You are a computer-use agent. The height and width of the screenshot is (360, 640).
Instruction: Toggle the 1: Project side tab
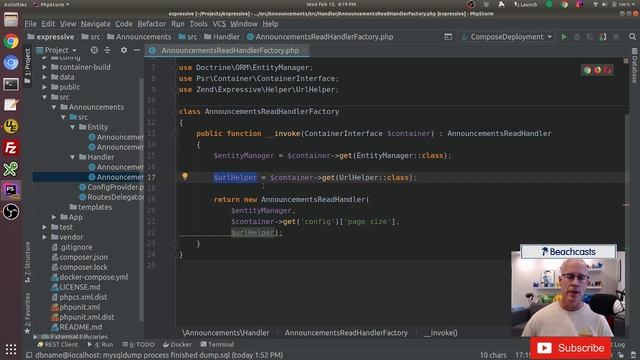point(28,65)
